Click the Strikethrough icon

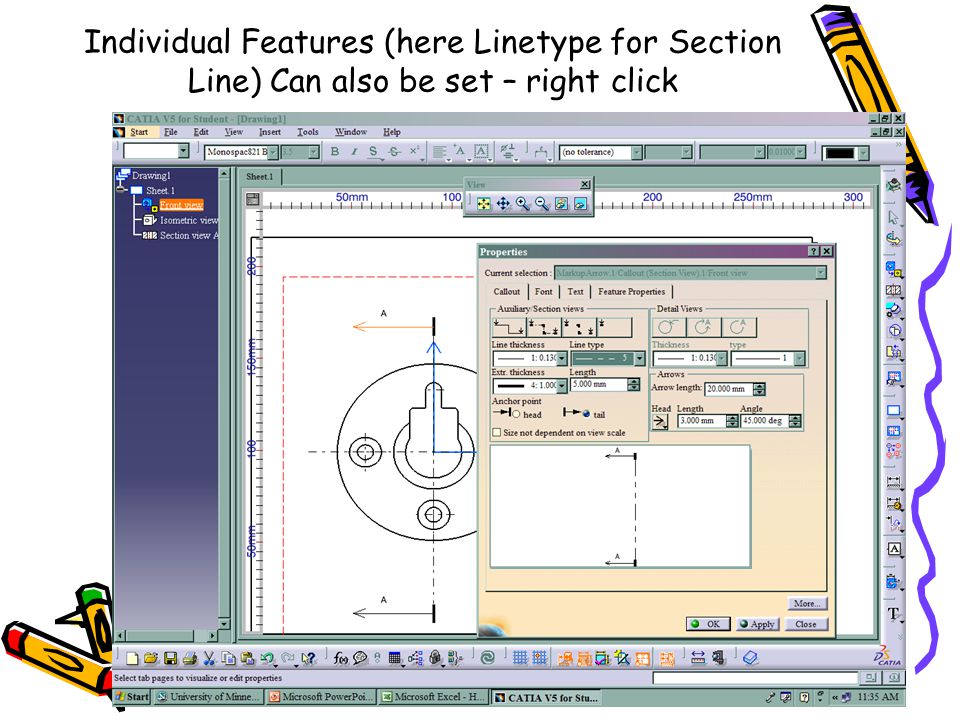[395, 151]
